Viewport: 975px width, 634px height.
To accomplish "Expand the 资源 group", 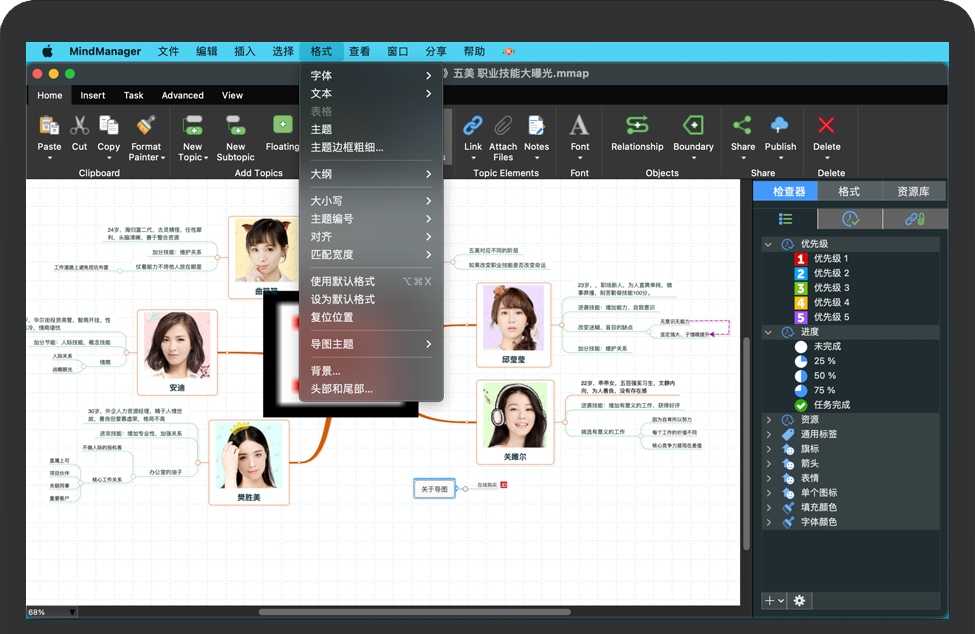I will tap(768, 420).
